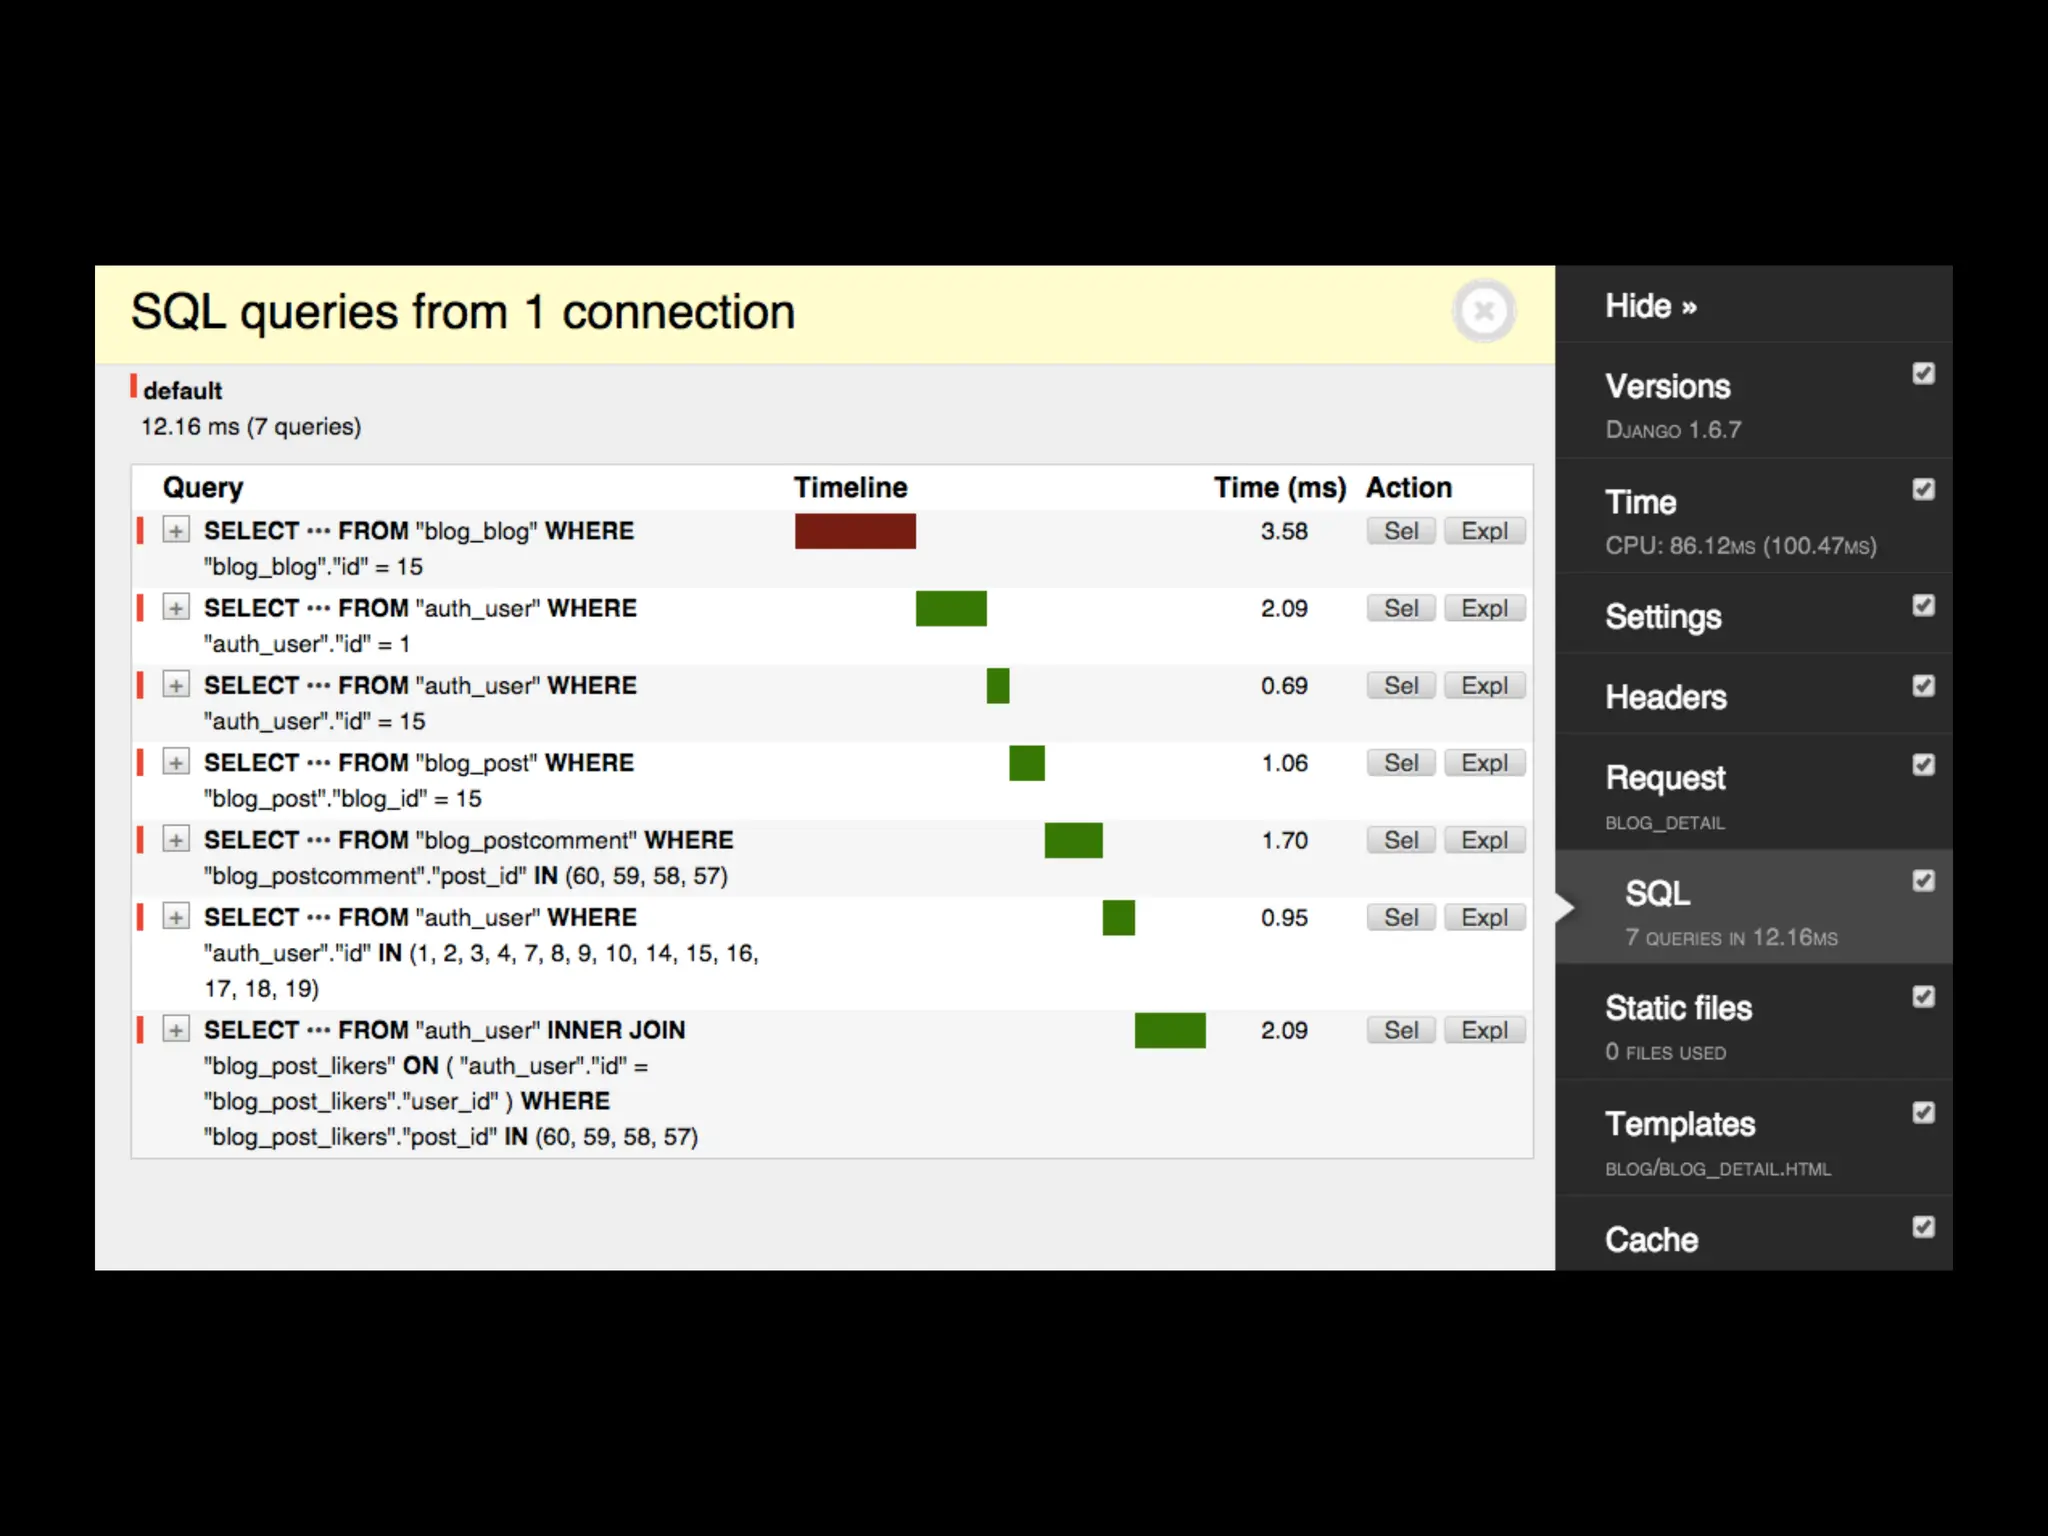Click Sel for the 3.58 ms query
The image size is (2048, 1536).
[1401, 531]
